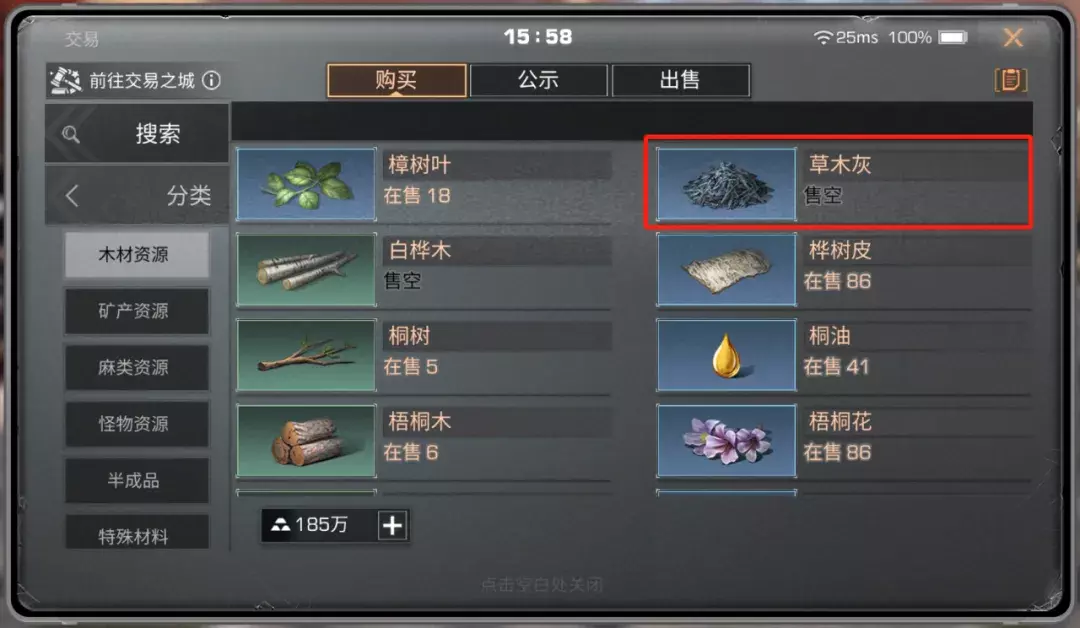Screen dimensions: 1080x628
Task: Switch to the 出售 tab
Action: pos(681,81)
